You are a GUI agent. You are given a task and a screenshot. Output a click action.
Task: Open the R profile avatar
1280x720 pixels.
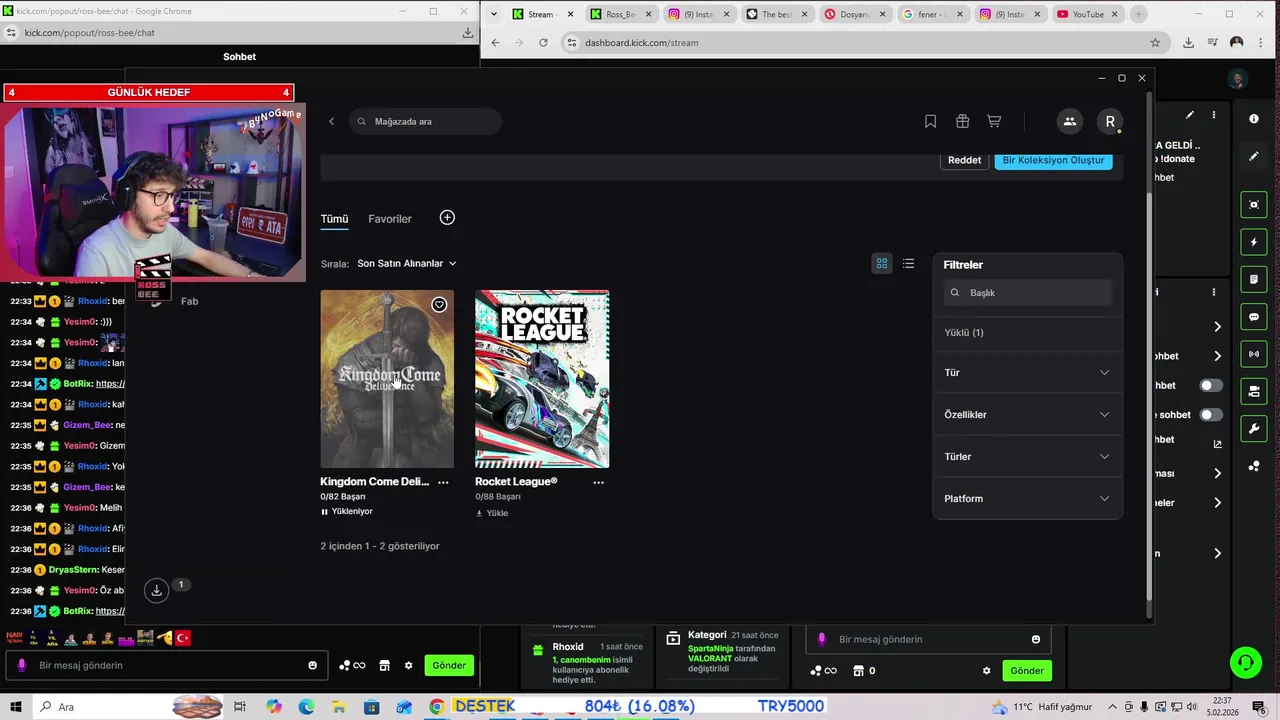tap(1110, 121)
